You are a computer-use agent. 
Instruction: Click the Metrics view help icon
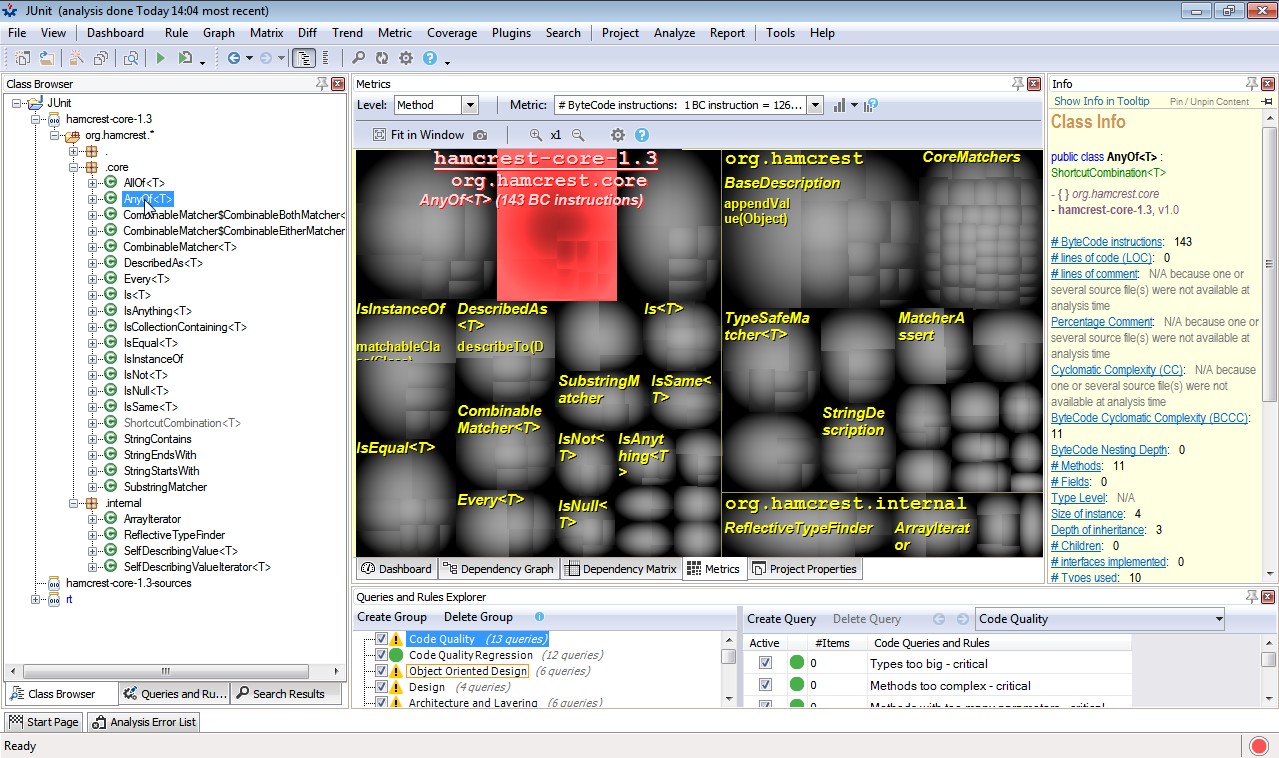642,135
